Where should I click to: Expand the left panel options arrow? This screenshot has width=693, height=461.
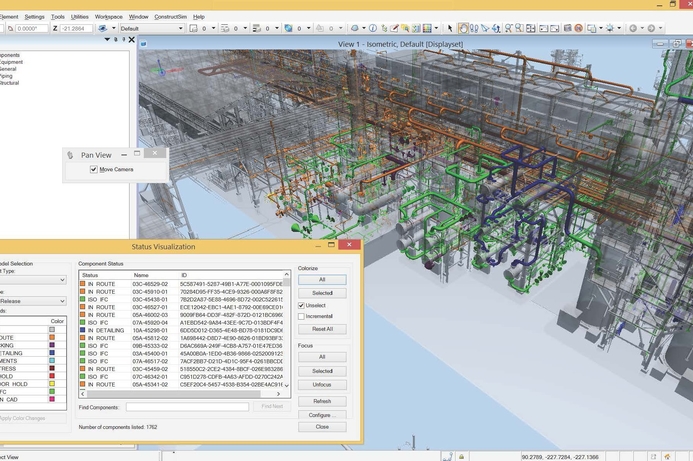pyautogui.click(x=107, y=39)
